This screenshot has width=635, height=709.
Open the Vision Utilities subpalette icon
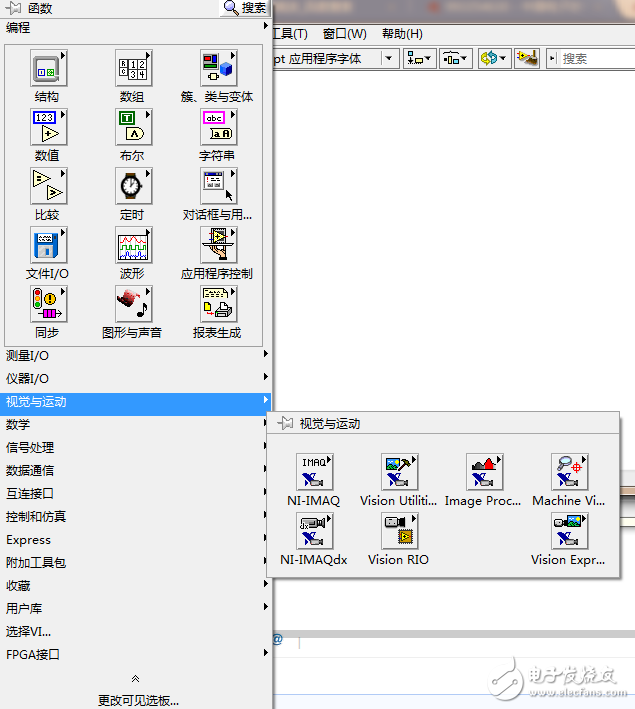tap(399, 472)
